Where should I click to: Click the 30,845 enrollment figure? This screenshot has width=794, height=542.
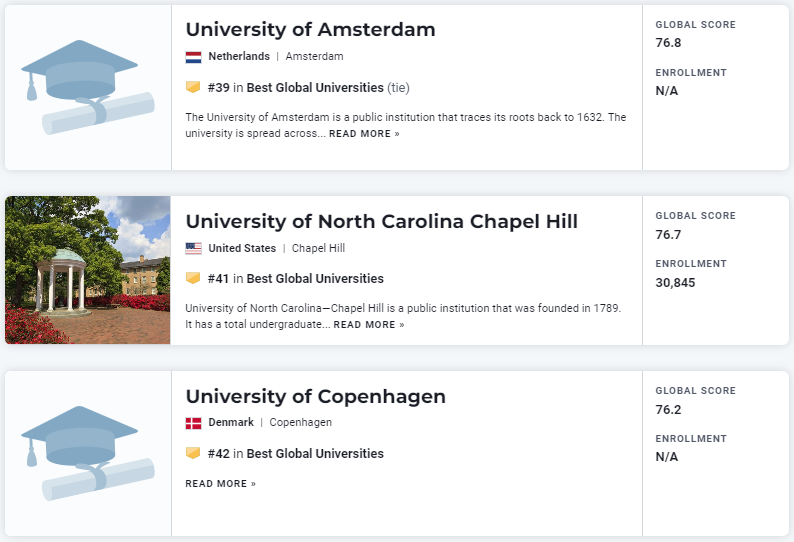675,283
